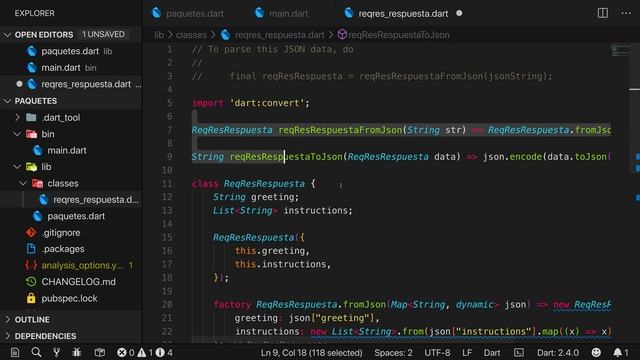Click the reqResRespuestaToJson breadcrumb segment
Screen dimensions: 640x360
point(399,35)
